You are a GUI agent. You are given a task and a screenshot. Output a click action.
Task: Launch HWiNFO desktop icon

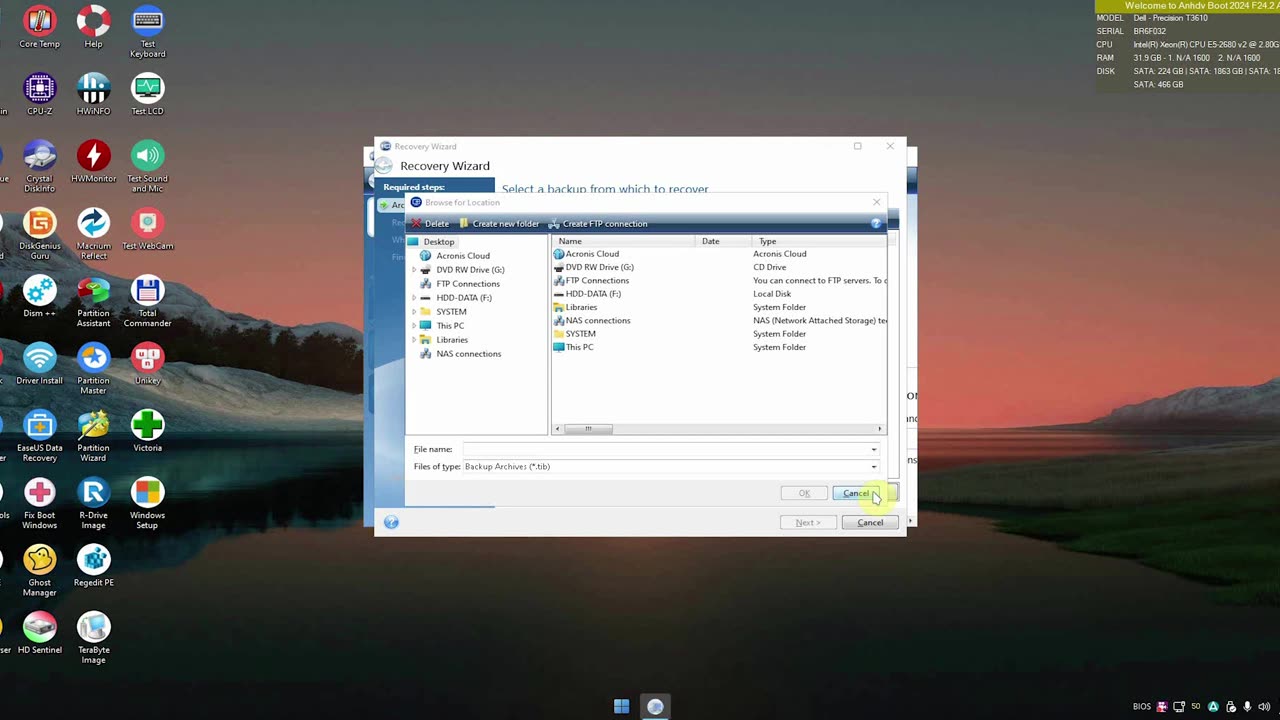pos(93,94)
